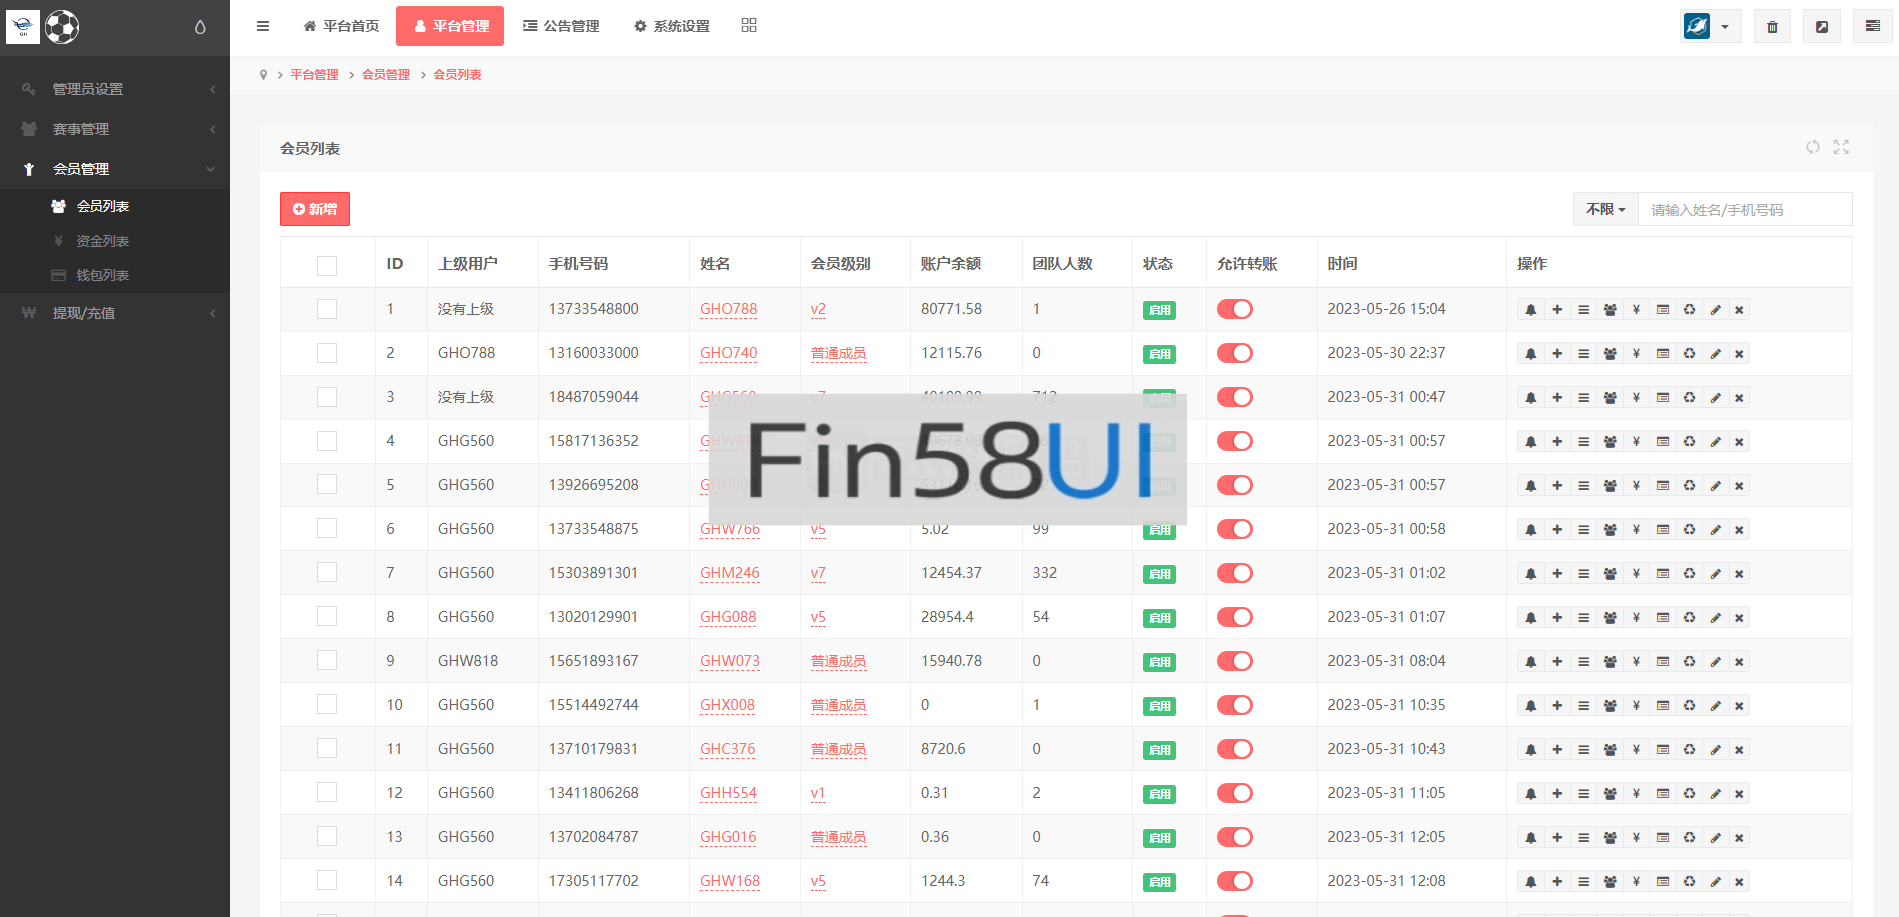Open the 公告管理 top menu
The image size is (1899, 917).
click(561, 26)
